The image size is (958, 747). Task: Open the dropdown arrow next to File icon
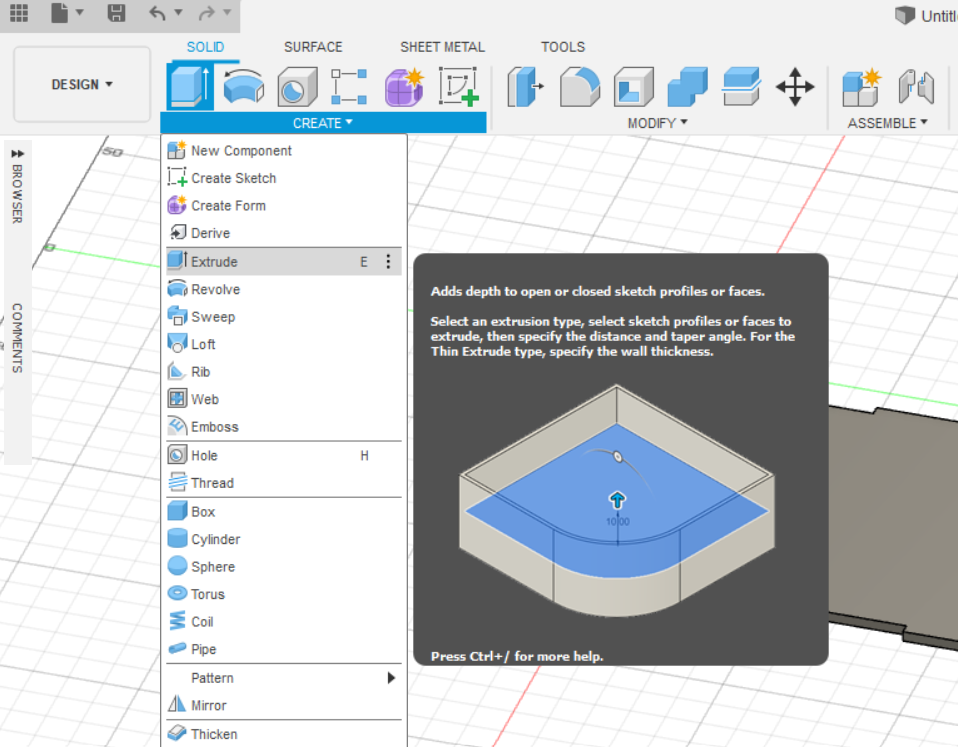79,12
